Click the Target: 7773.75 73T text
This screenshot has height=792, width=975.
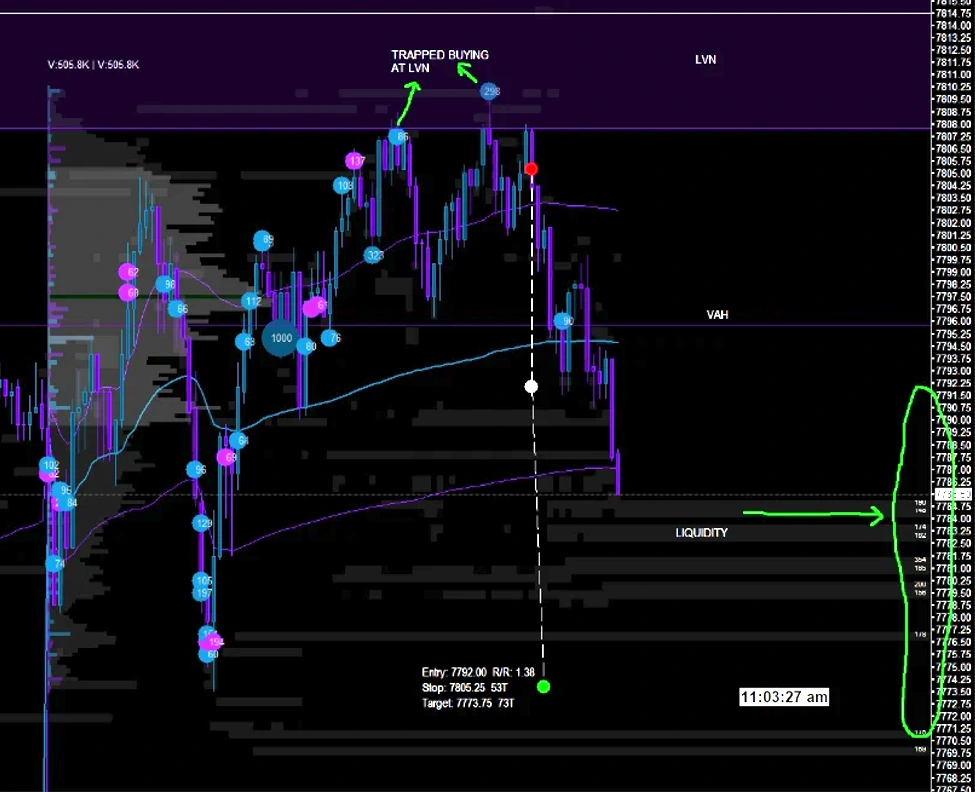coord(468,703)
